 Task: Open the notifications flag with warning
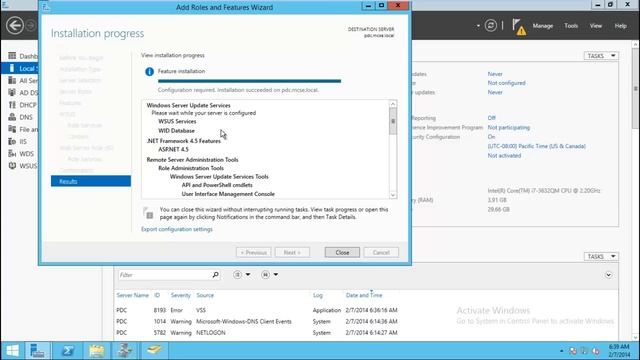tap(519, 27)
